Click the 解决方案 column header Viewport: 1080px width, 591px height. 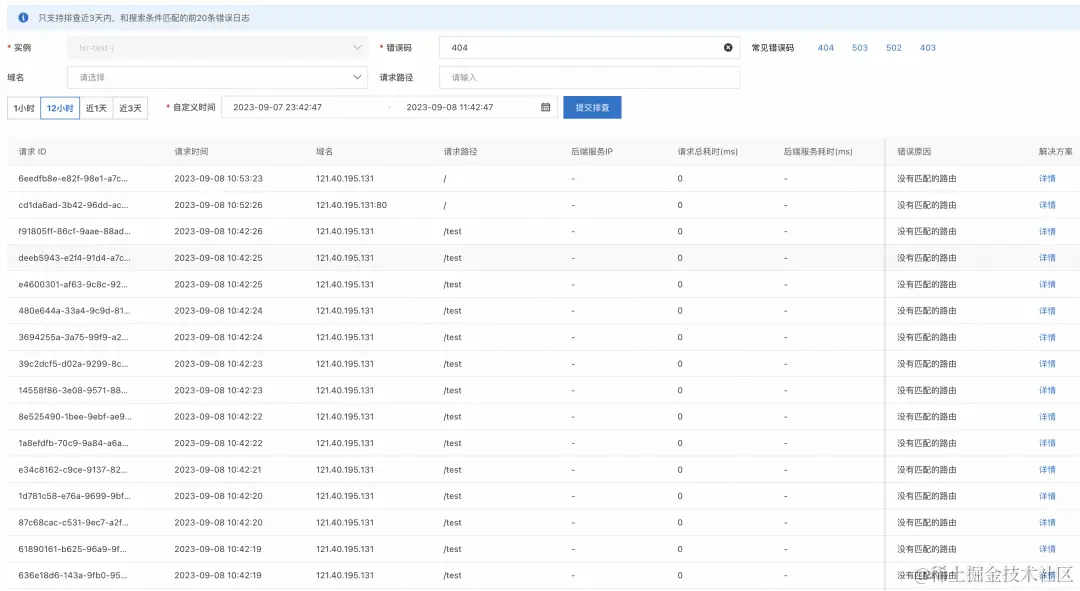click(1056, 152)
